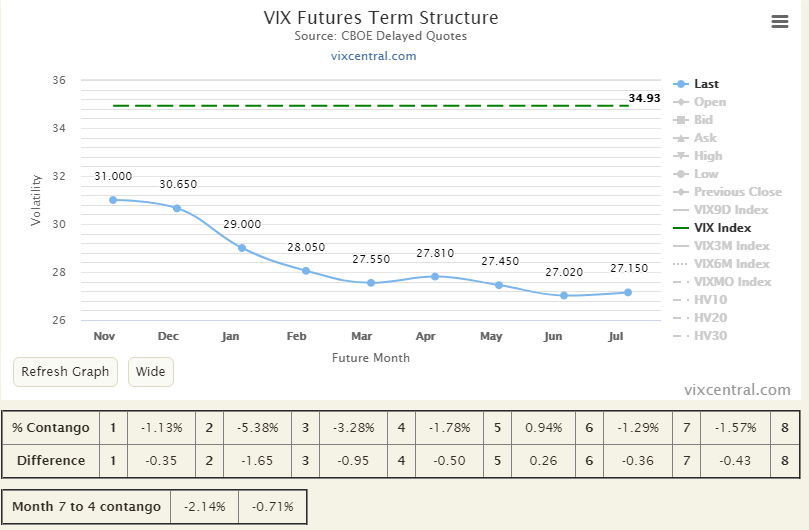Show VIXMO Index legend entry
This screenshot has width=809, height=530.
click(732, 282)
